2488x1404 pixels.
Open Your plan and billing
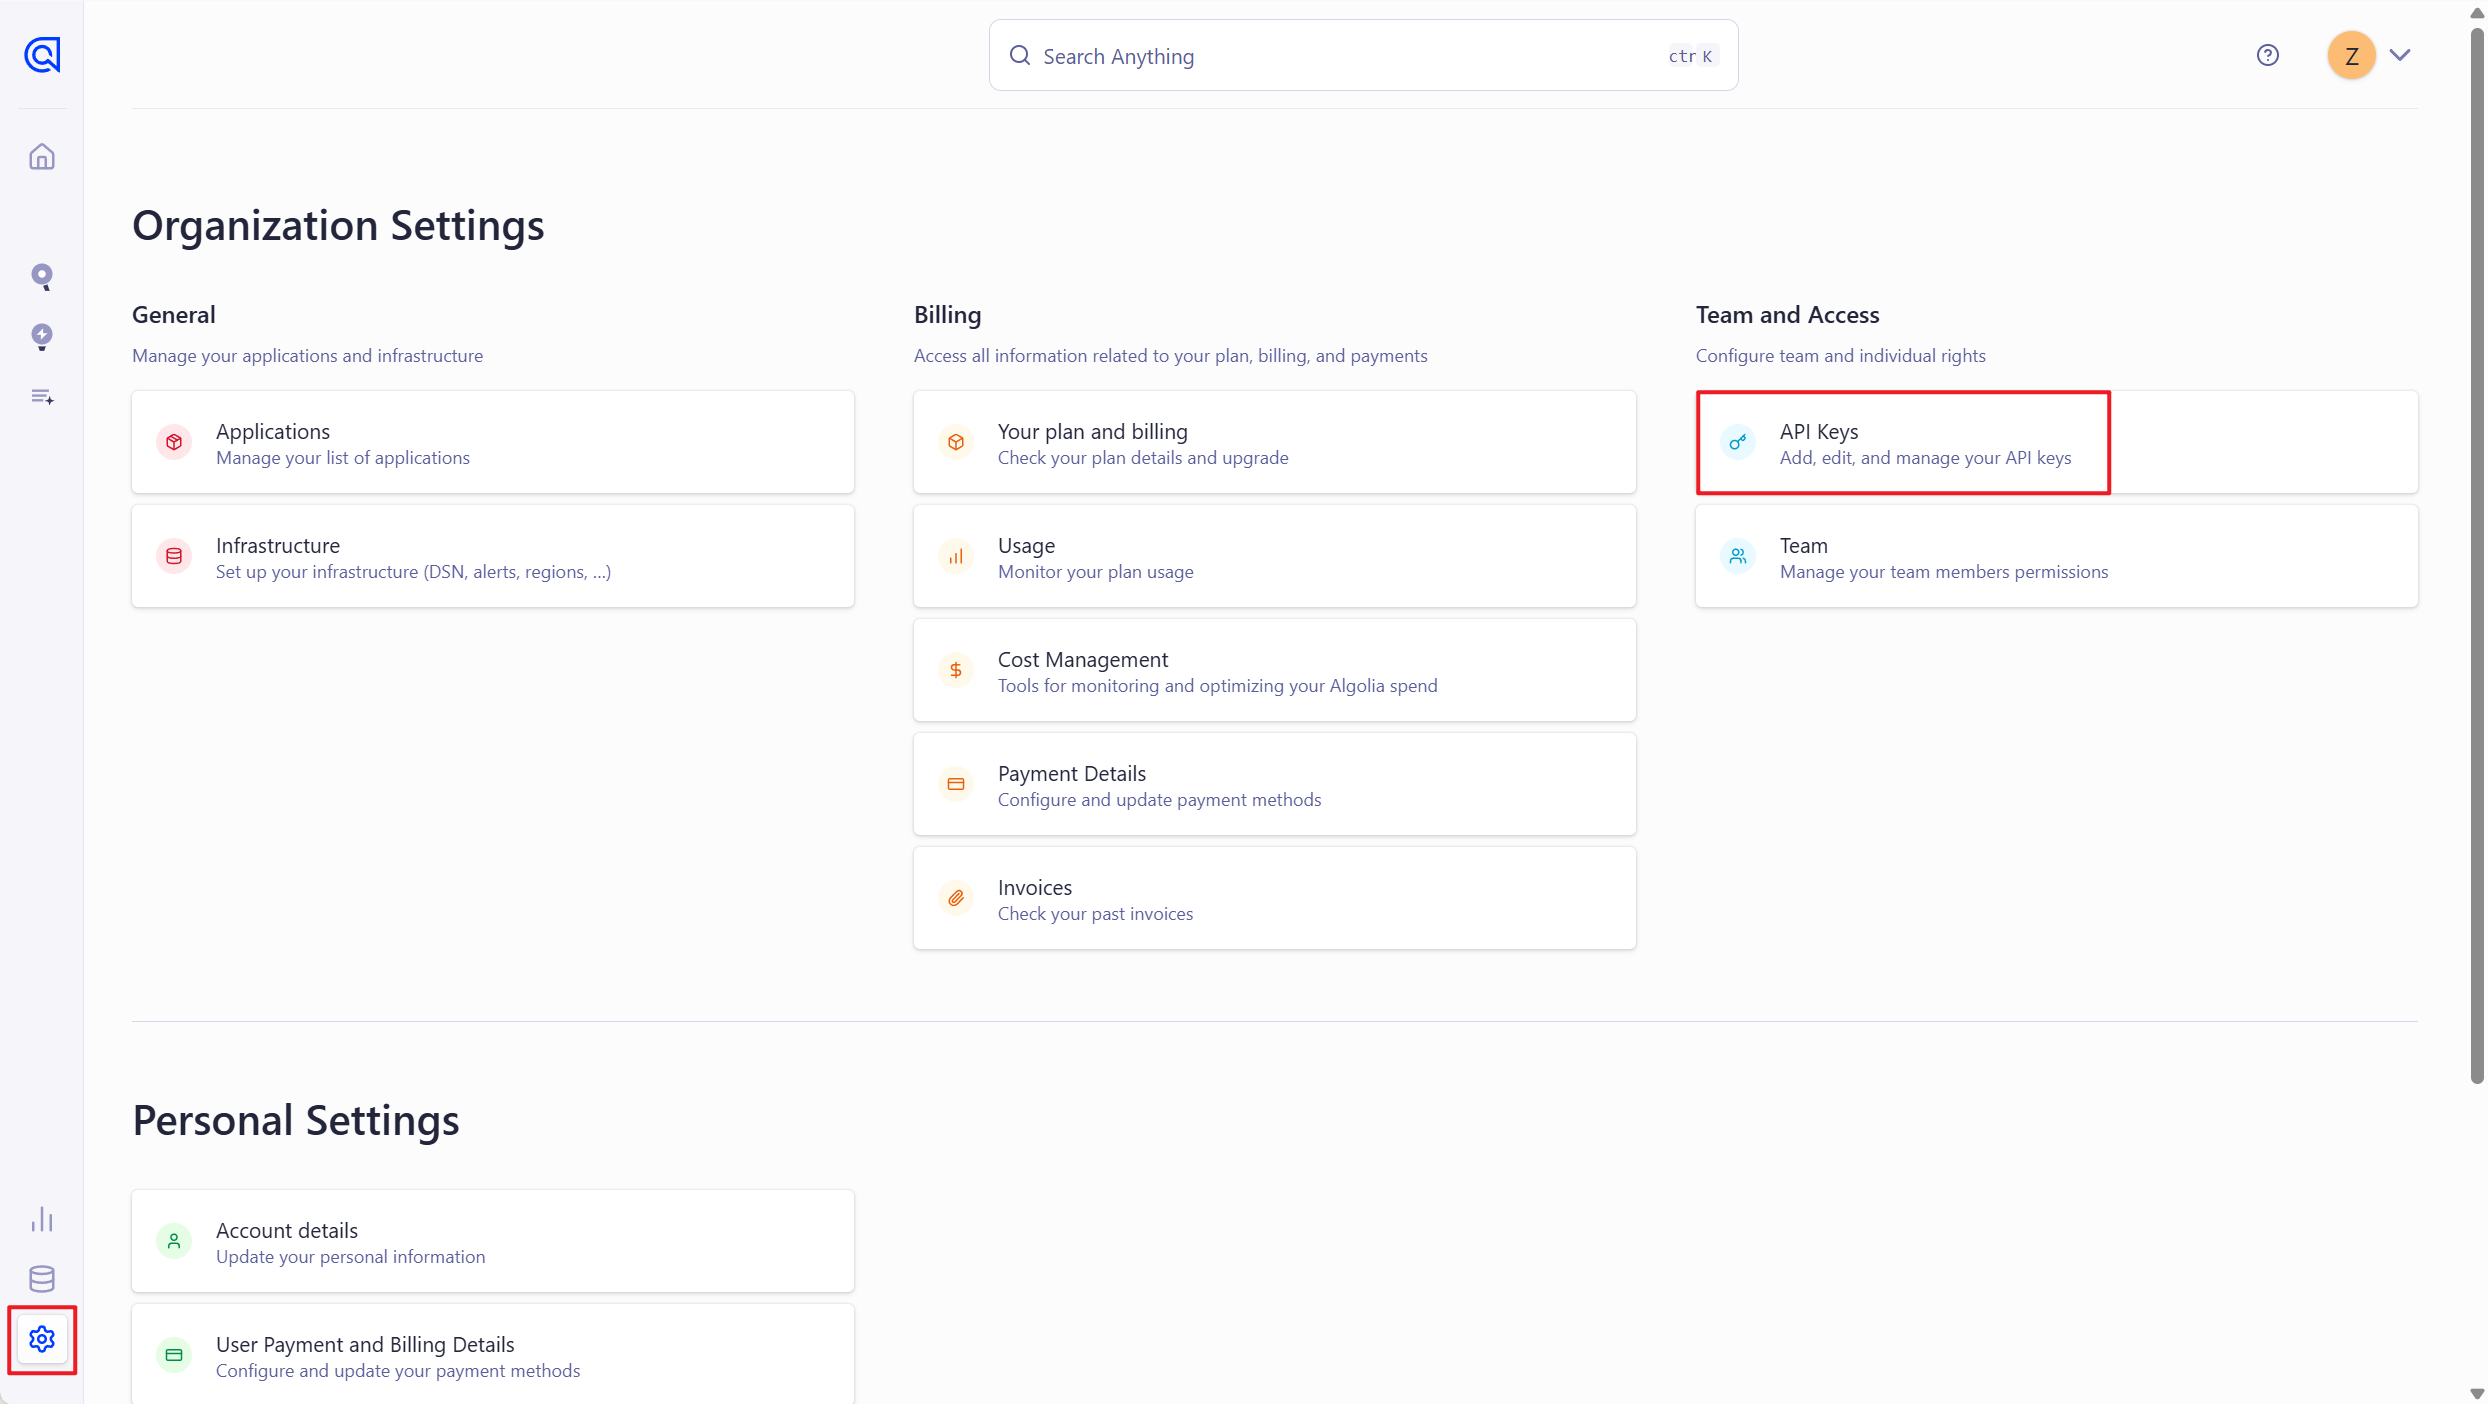[x=1274, y=443]
